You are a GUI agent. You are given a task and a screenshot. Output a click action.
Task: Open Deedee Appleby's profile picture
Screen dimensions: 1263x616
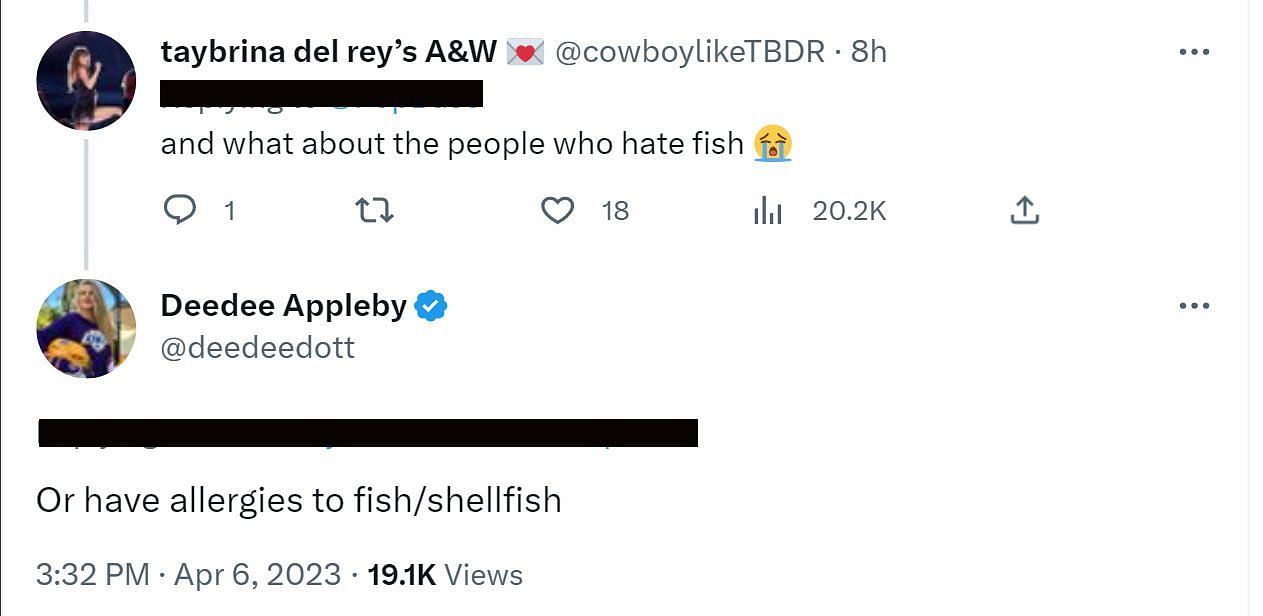pyautogui.click(x=86, y=328)
